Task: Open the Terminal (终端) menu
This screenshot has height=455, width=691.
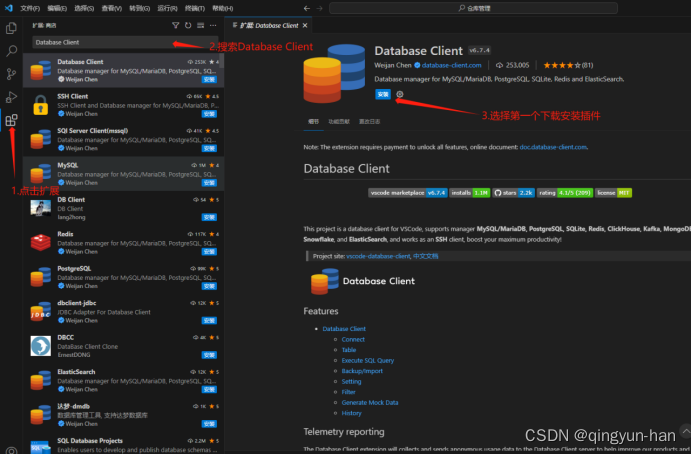Action: pyautogui.click(x=195, y=8)
